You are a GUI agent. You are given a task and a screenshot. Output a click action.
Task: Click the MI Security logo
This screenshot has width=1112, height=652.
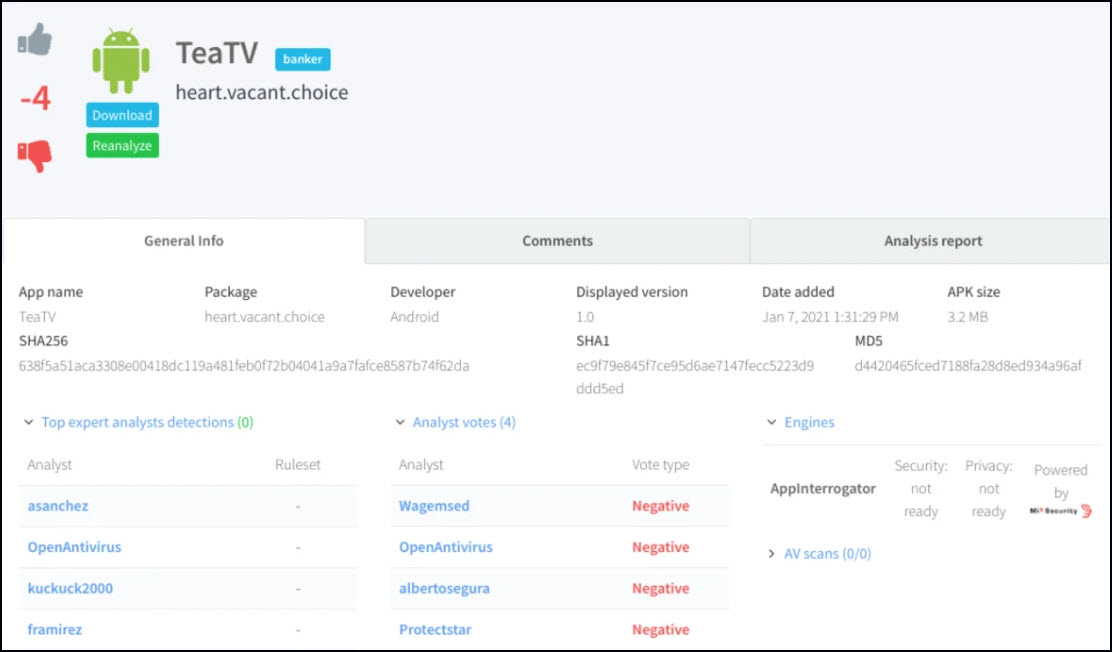(x=1060, y=511)
